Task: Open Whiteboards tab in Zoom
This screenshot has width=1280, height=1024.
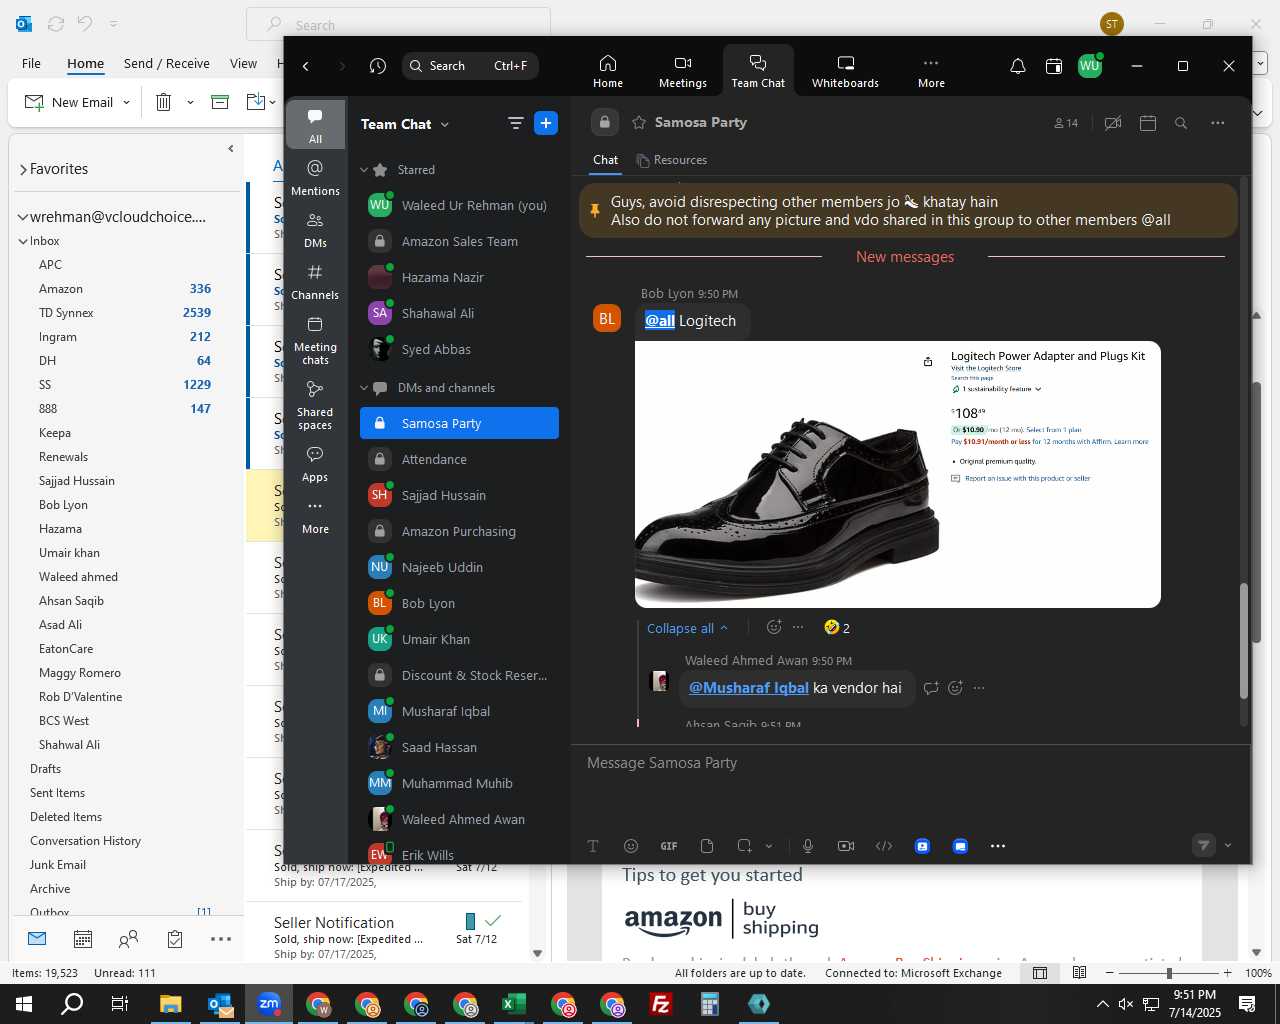Action: (x=845, y=71)
